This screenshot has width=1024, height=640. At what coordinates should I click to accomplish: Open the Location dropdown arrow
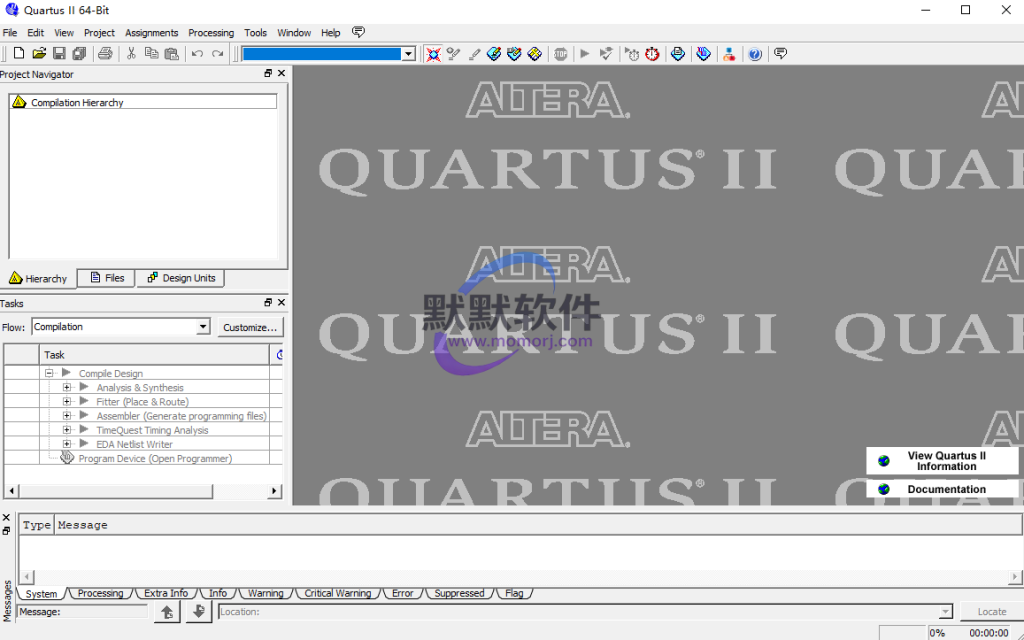(x=946, y=612)
